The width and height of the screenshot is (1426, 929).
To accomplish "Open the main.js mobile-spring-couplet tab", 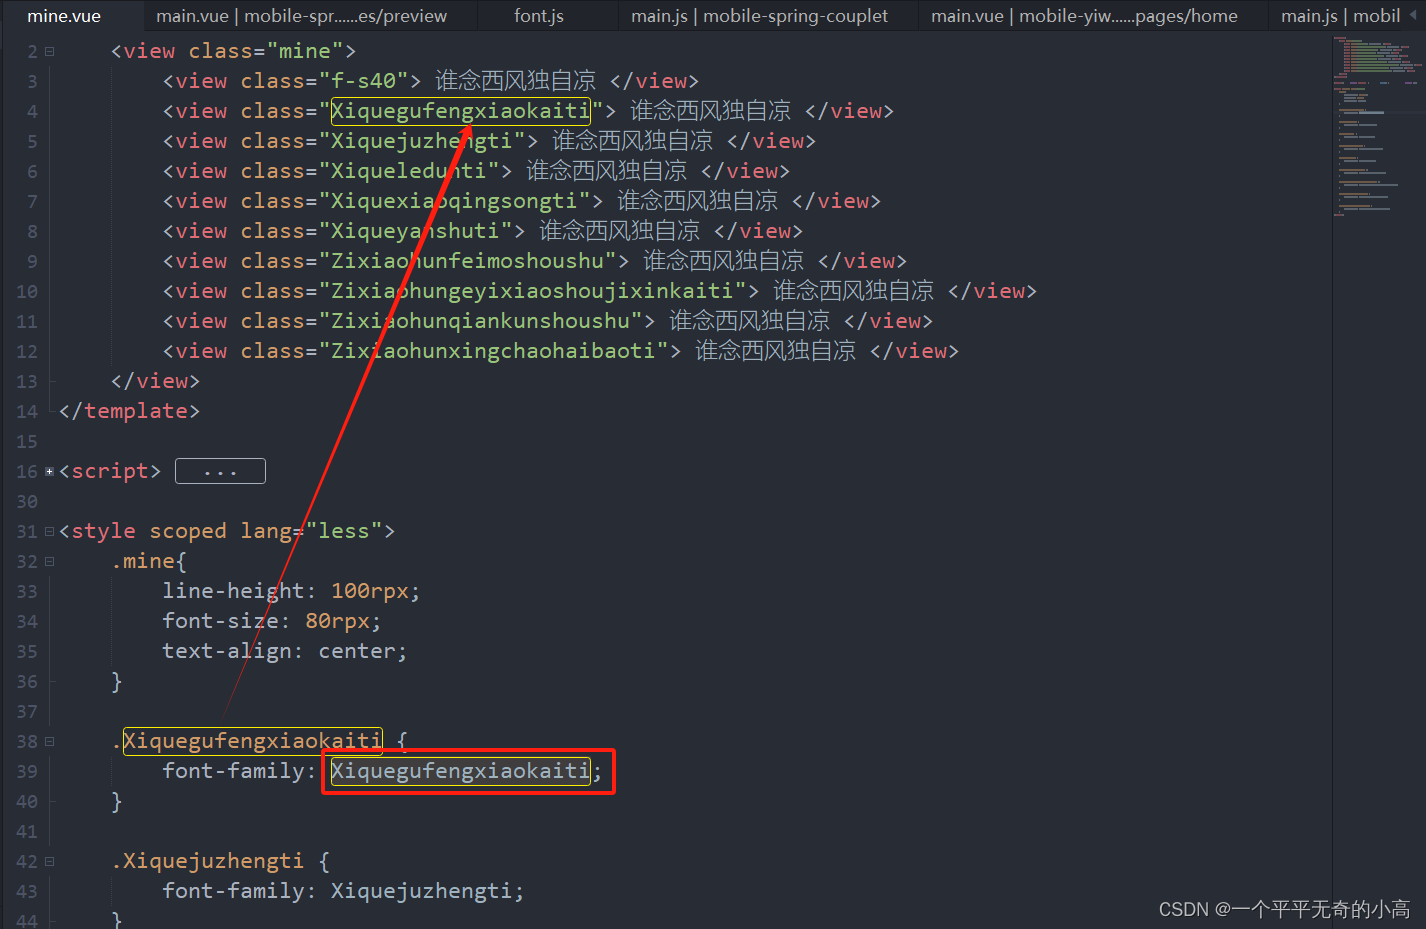I will click(759, 16).
